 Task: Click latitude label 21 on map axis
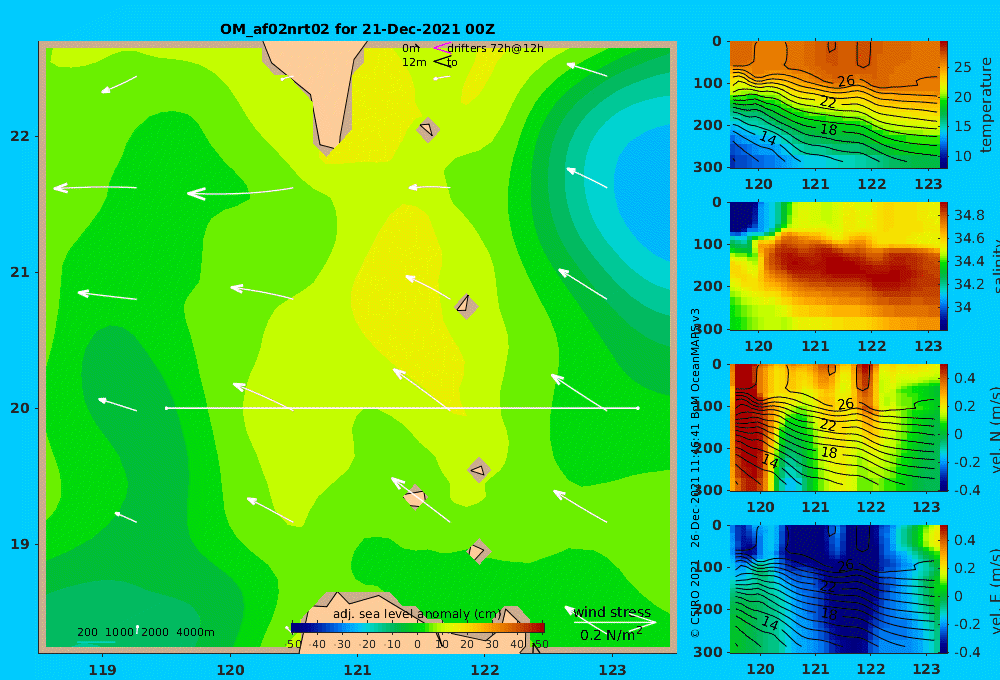[20, 272]
